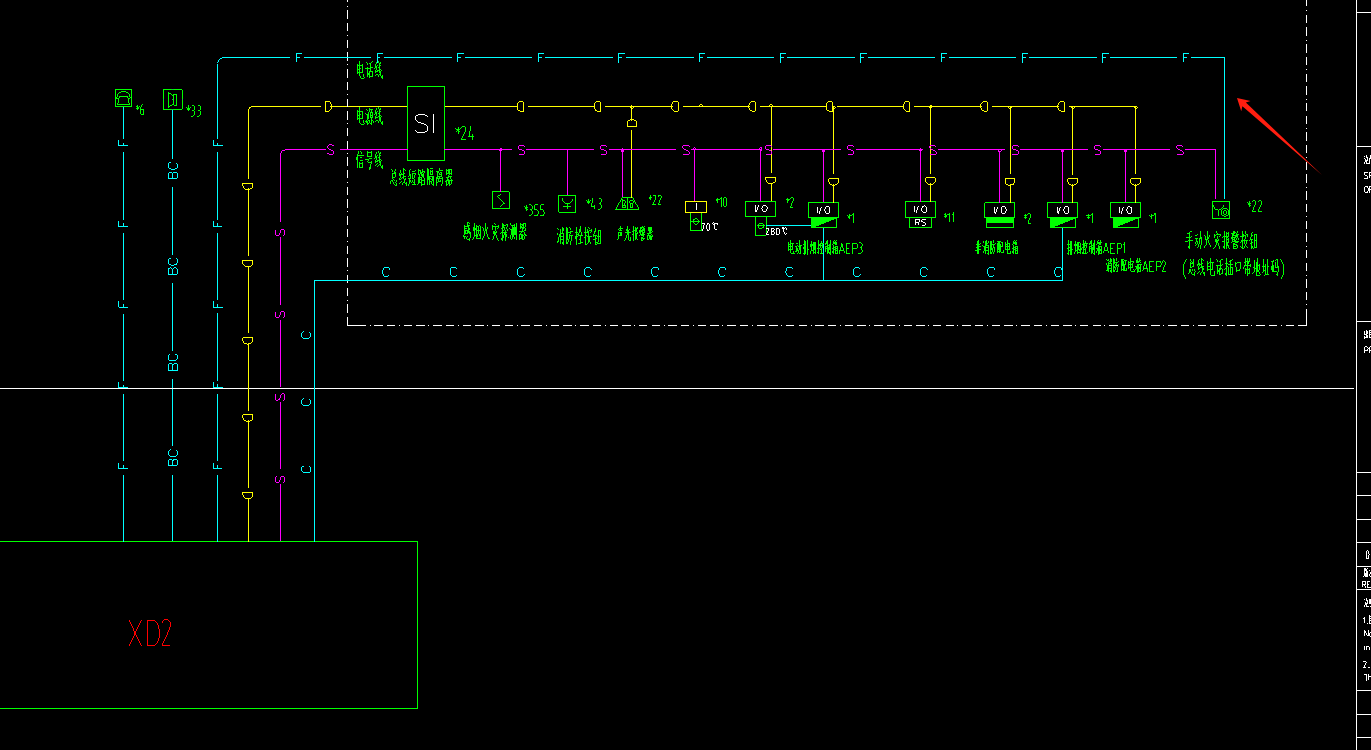Select the manual fire alarm button symbol
1371x750 pixels.
[1221, 210]
